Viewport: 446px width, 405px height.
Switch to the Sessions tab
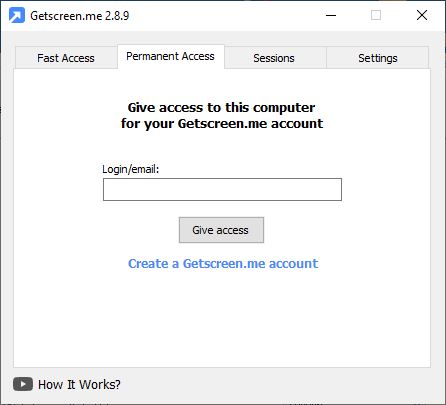pyautogui.click(x=274, y=58)
